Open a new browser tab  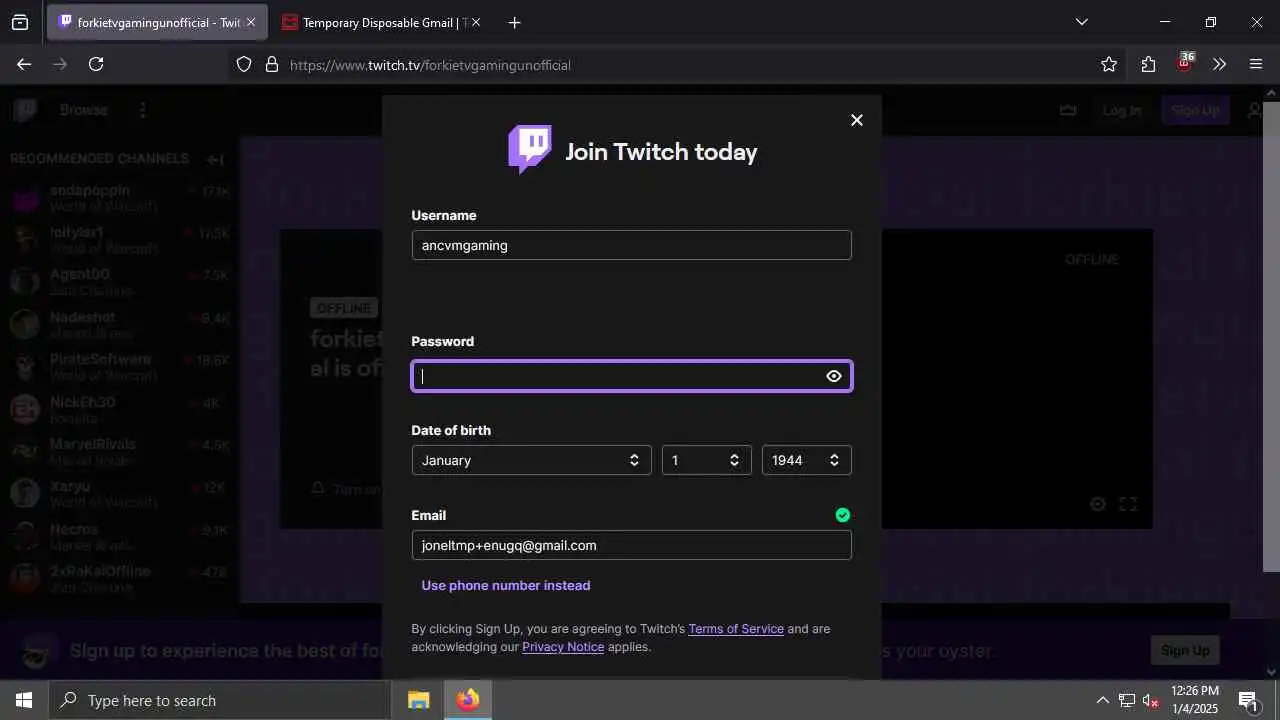point(514,22)
